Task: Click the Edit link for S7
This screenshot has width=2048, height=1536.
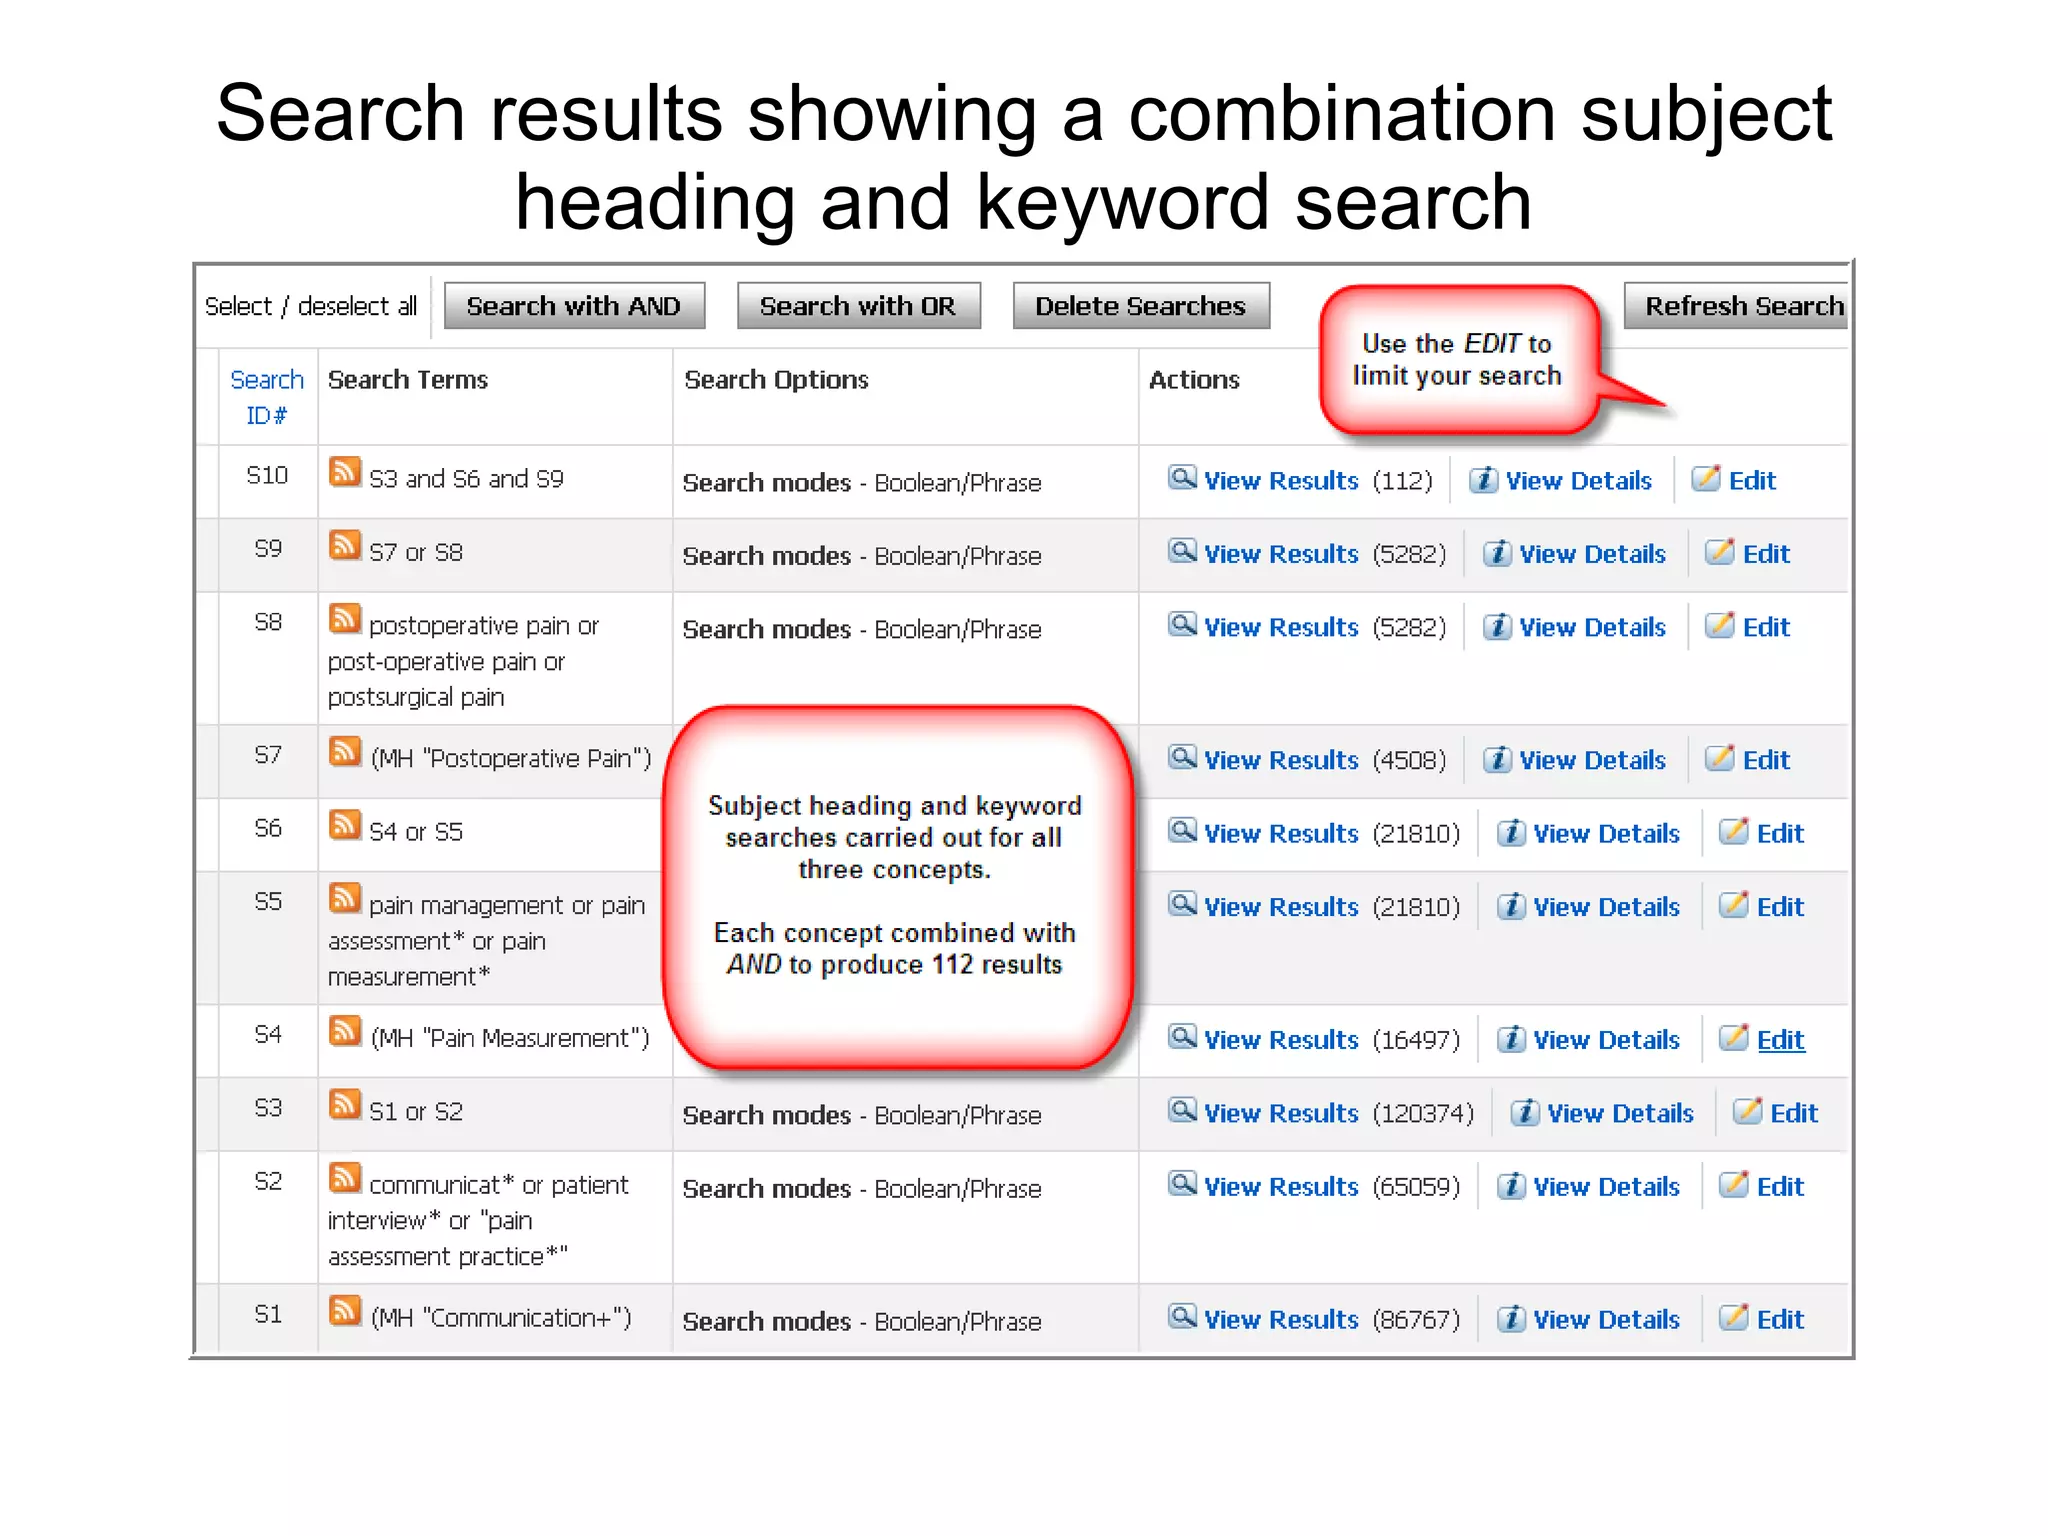Action: pyautogui.click(x=1766, y=760)
